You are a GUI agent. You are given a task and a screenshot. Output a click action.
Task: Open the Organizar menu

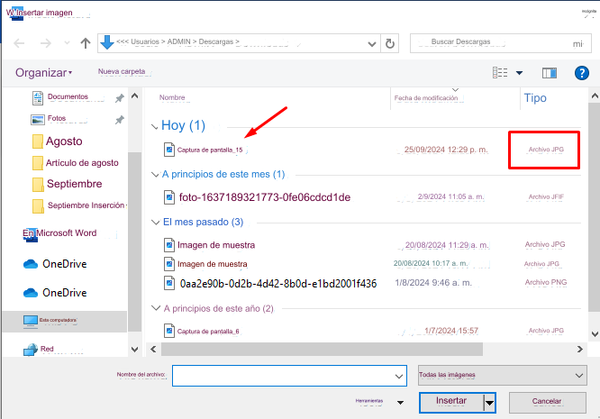pos(43,73)
